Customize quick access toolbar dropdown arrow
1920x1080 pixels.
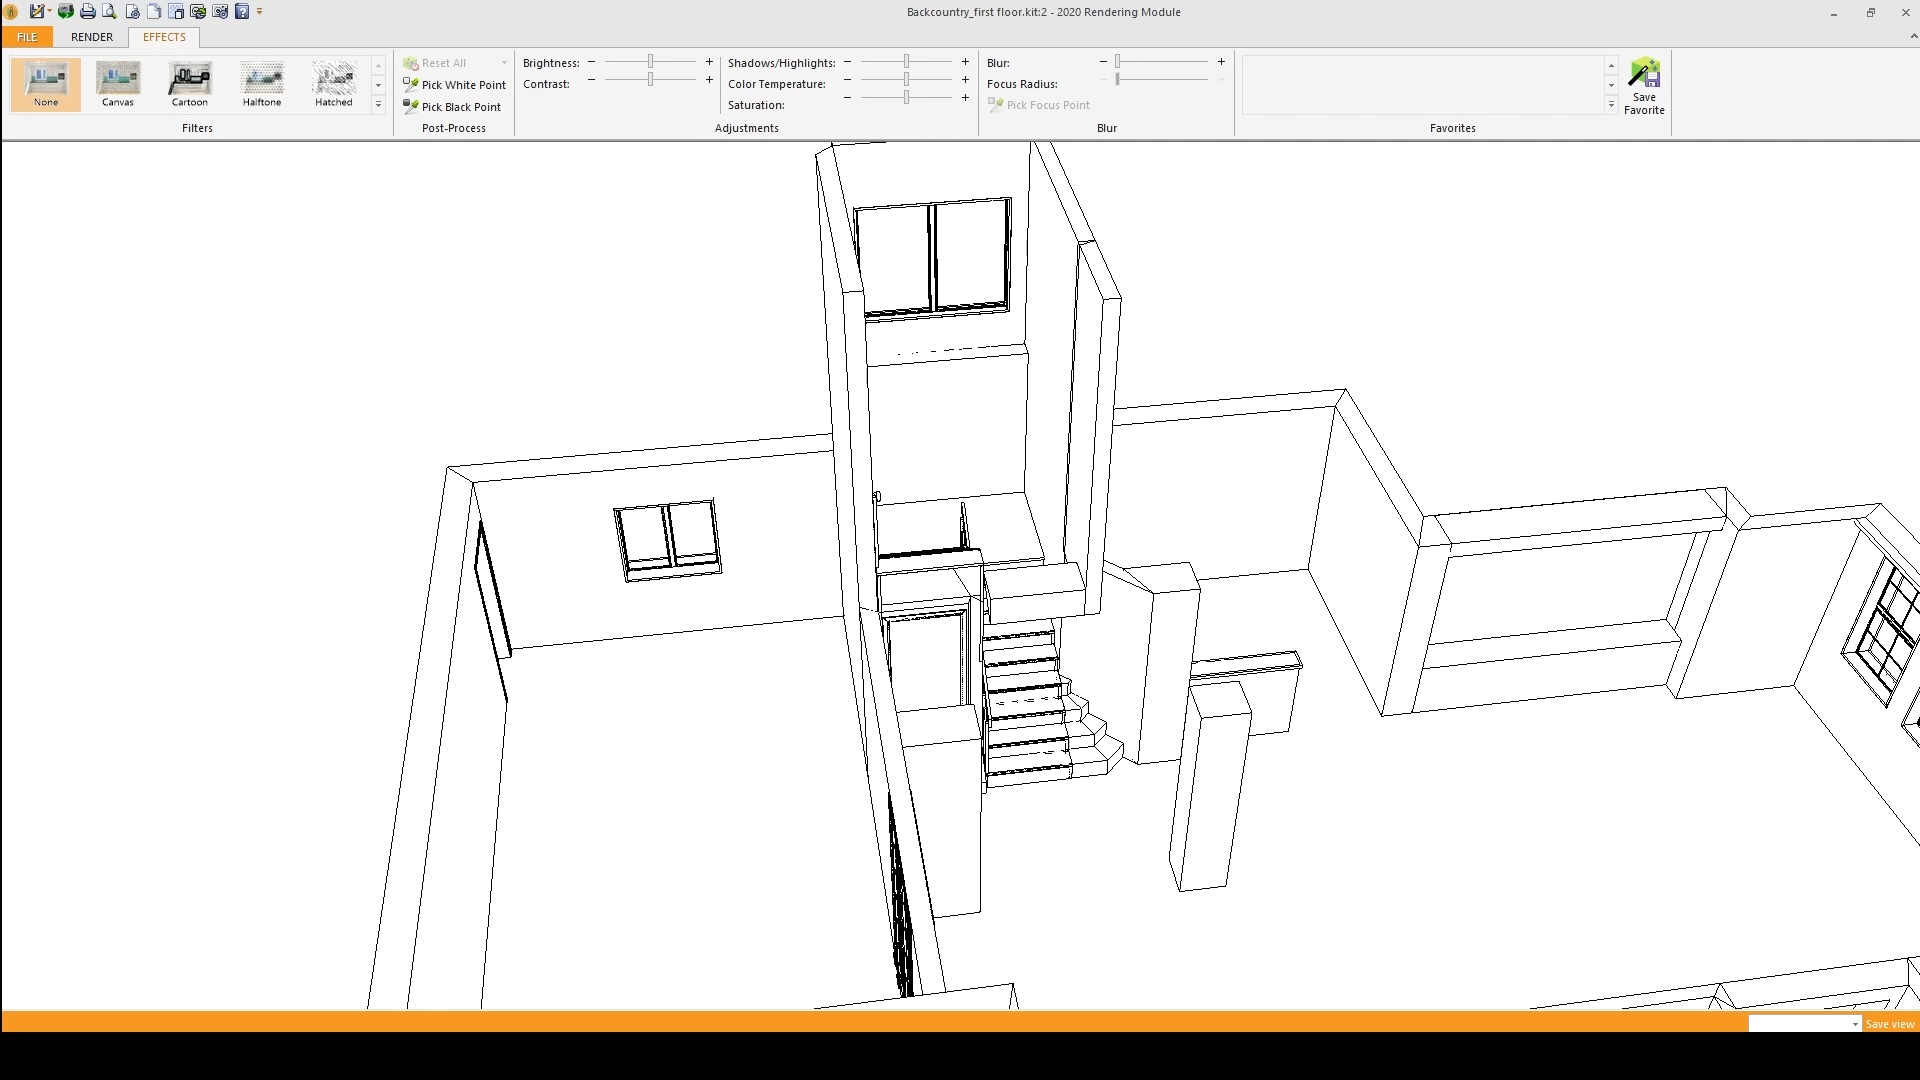pos(260,12)
